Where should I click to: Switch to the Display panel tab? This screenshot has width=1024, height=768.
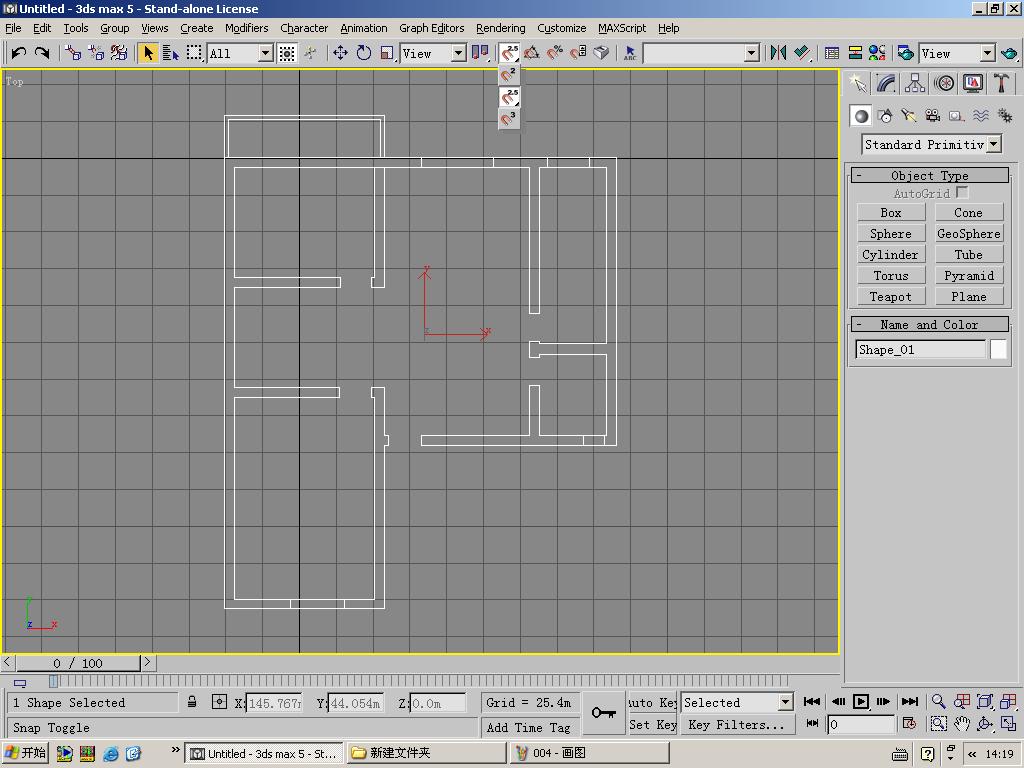coord(972,83)
